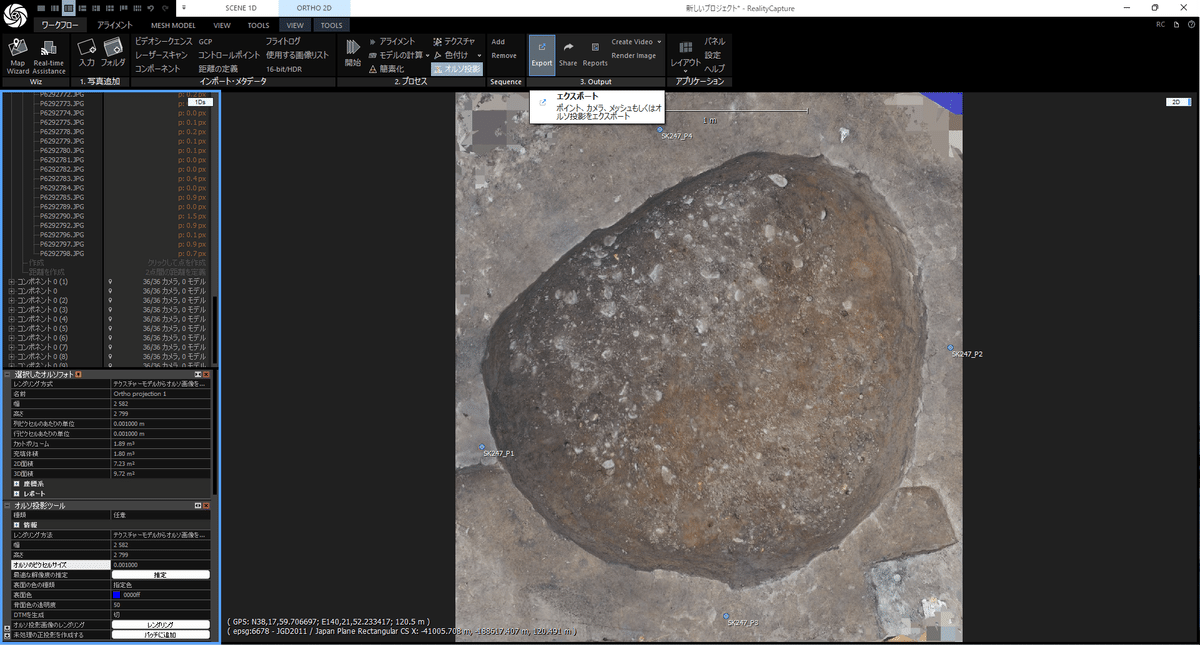The width and height of the screenshot is (1200, 645).
Task: Expand the 座標系 section
Action: coord(16,484)
